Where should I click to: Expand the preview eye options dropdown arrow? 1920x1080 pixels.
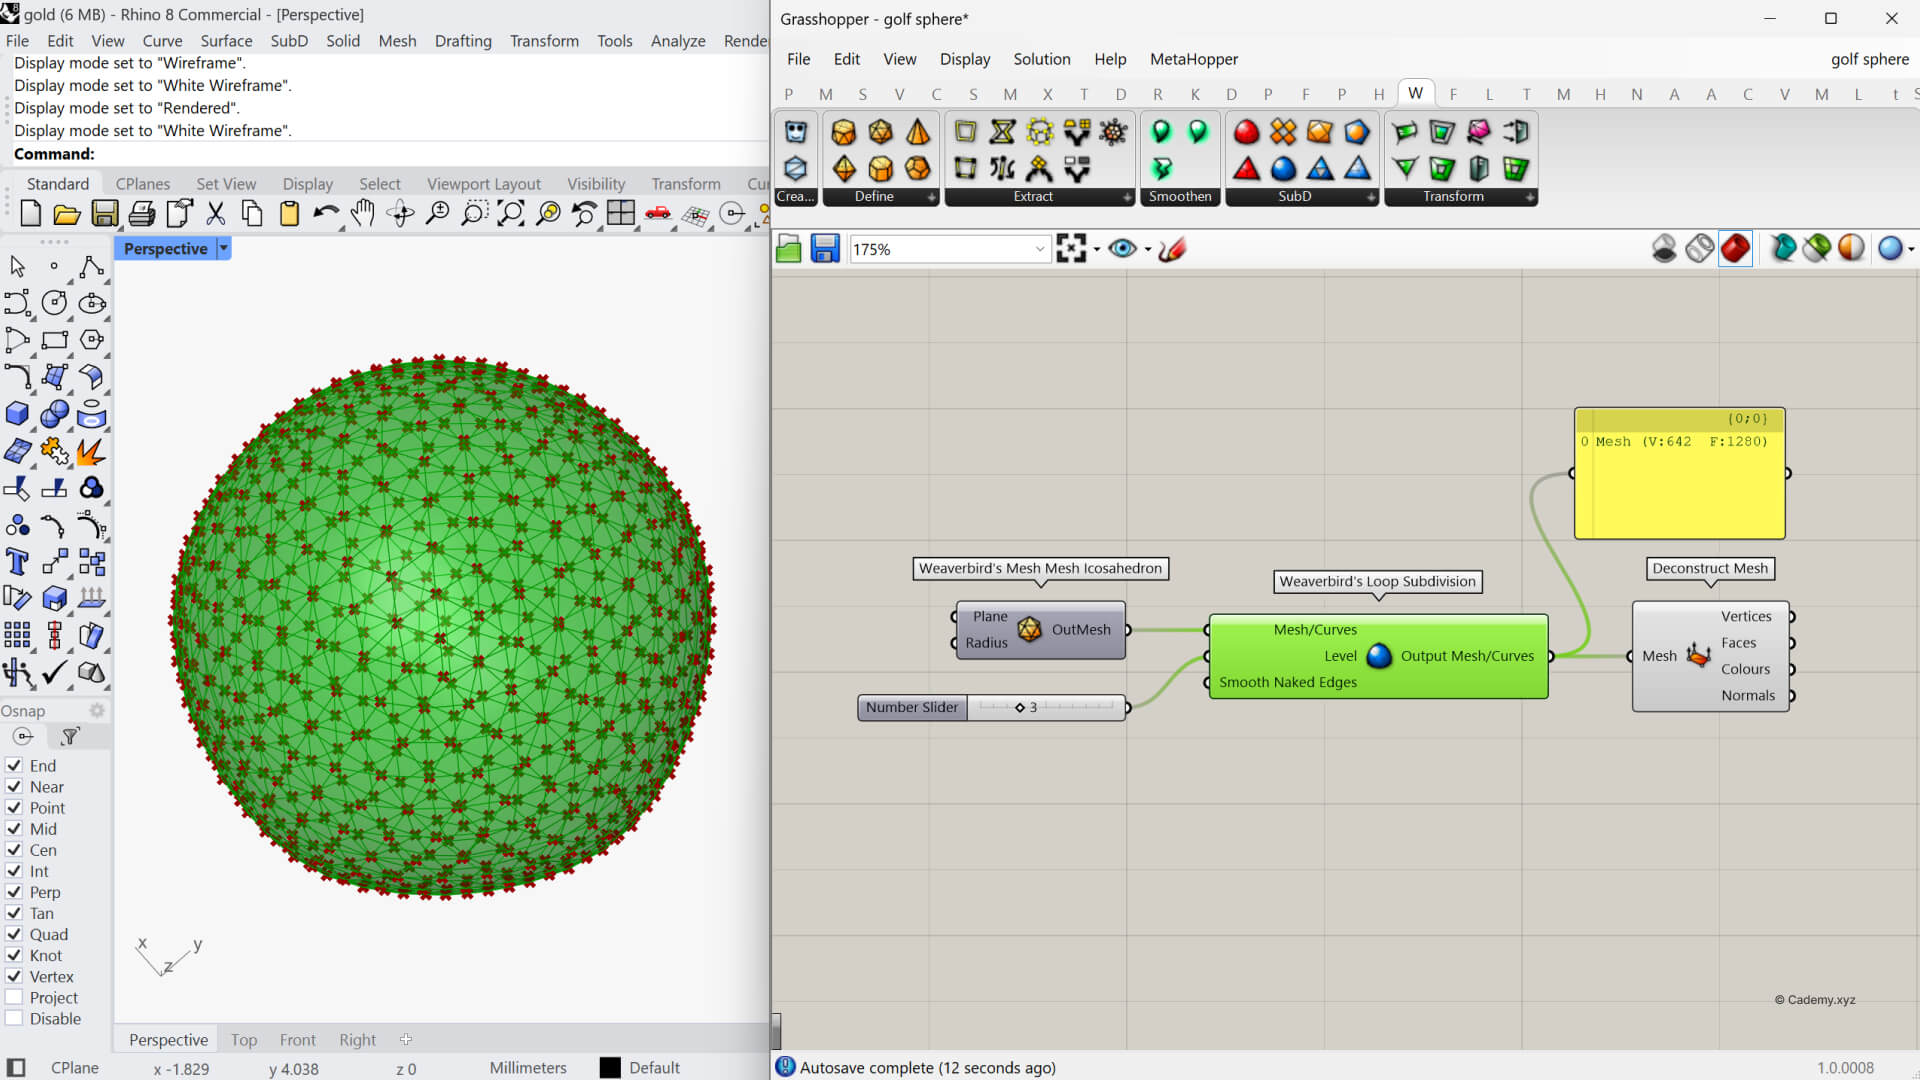click(1148, 249)
